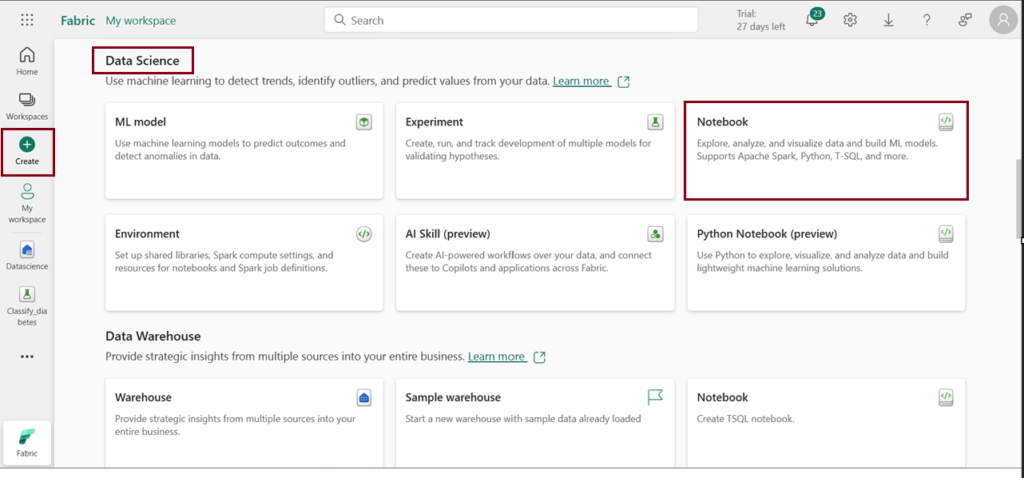Click Learn more link under Data Warehouse
This screenshot has height=478, width=1024.
pos(496,356)
